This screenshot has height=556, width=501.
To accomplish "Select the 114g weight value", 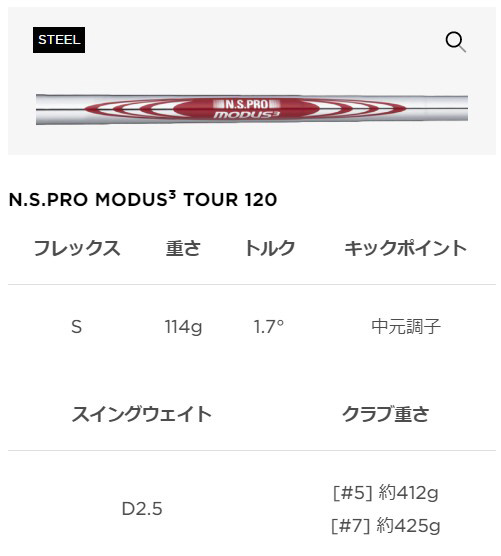I will (x=183, y=327).
